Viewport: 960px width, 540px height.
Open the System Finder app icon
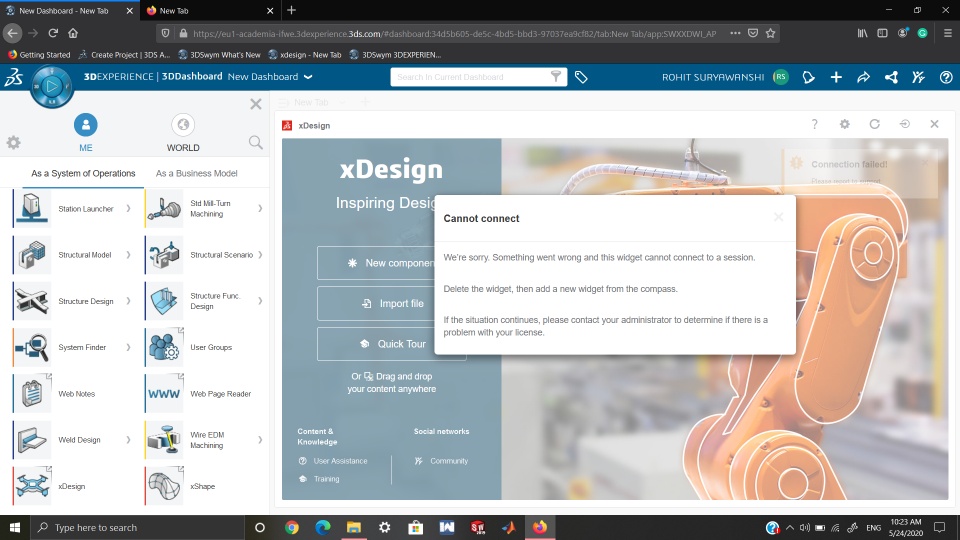32,347
